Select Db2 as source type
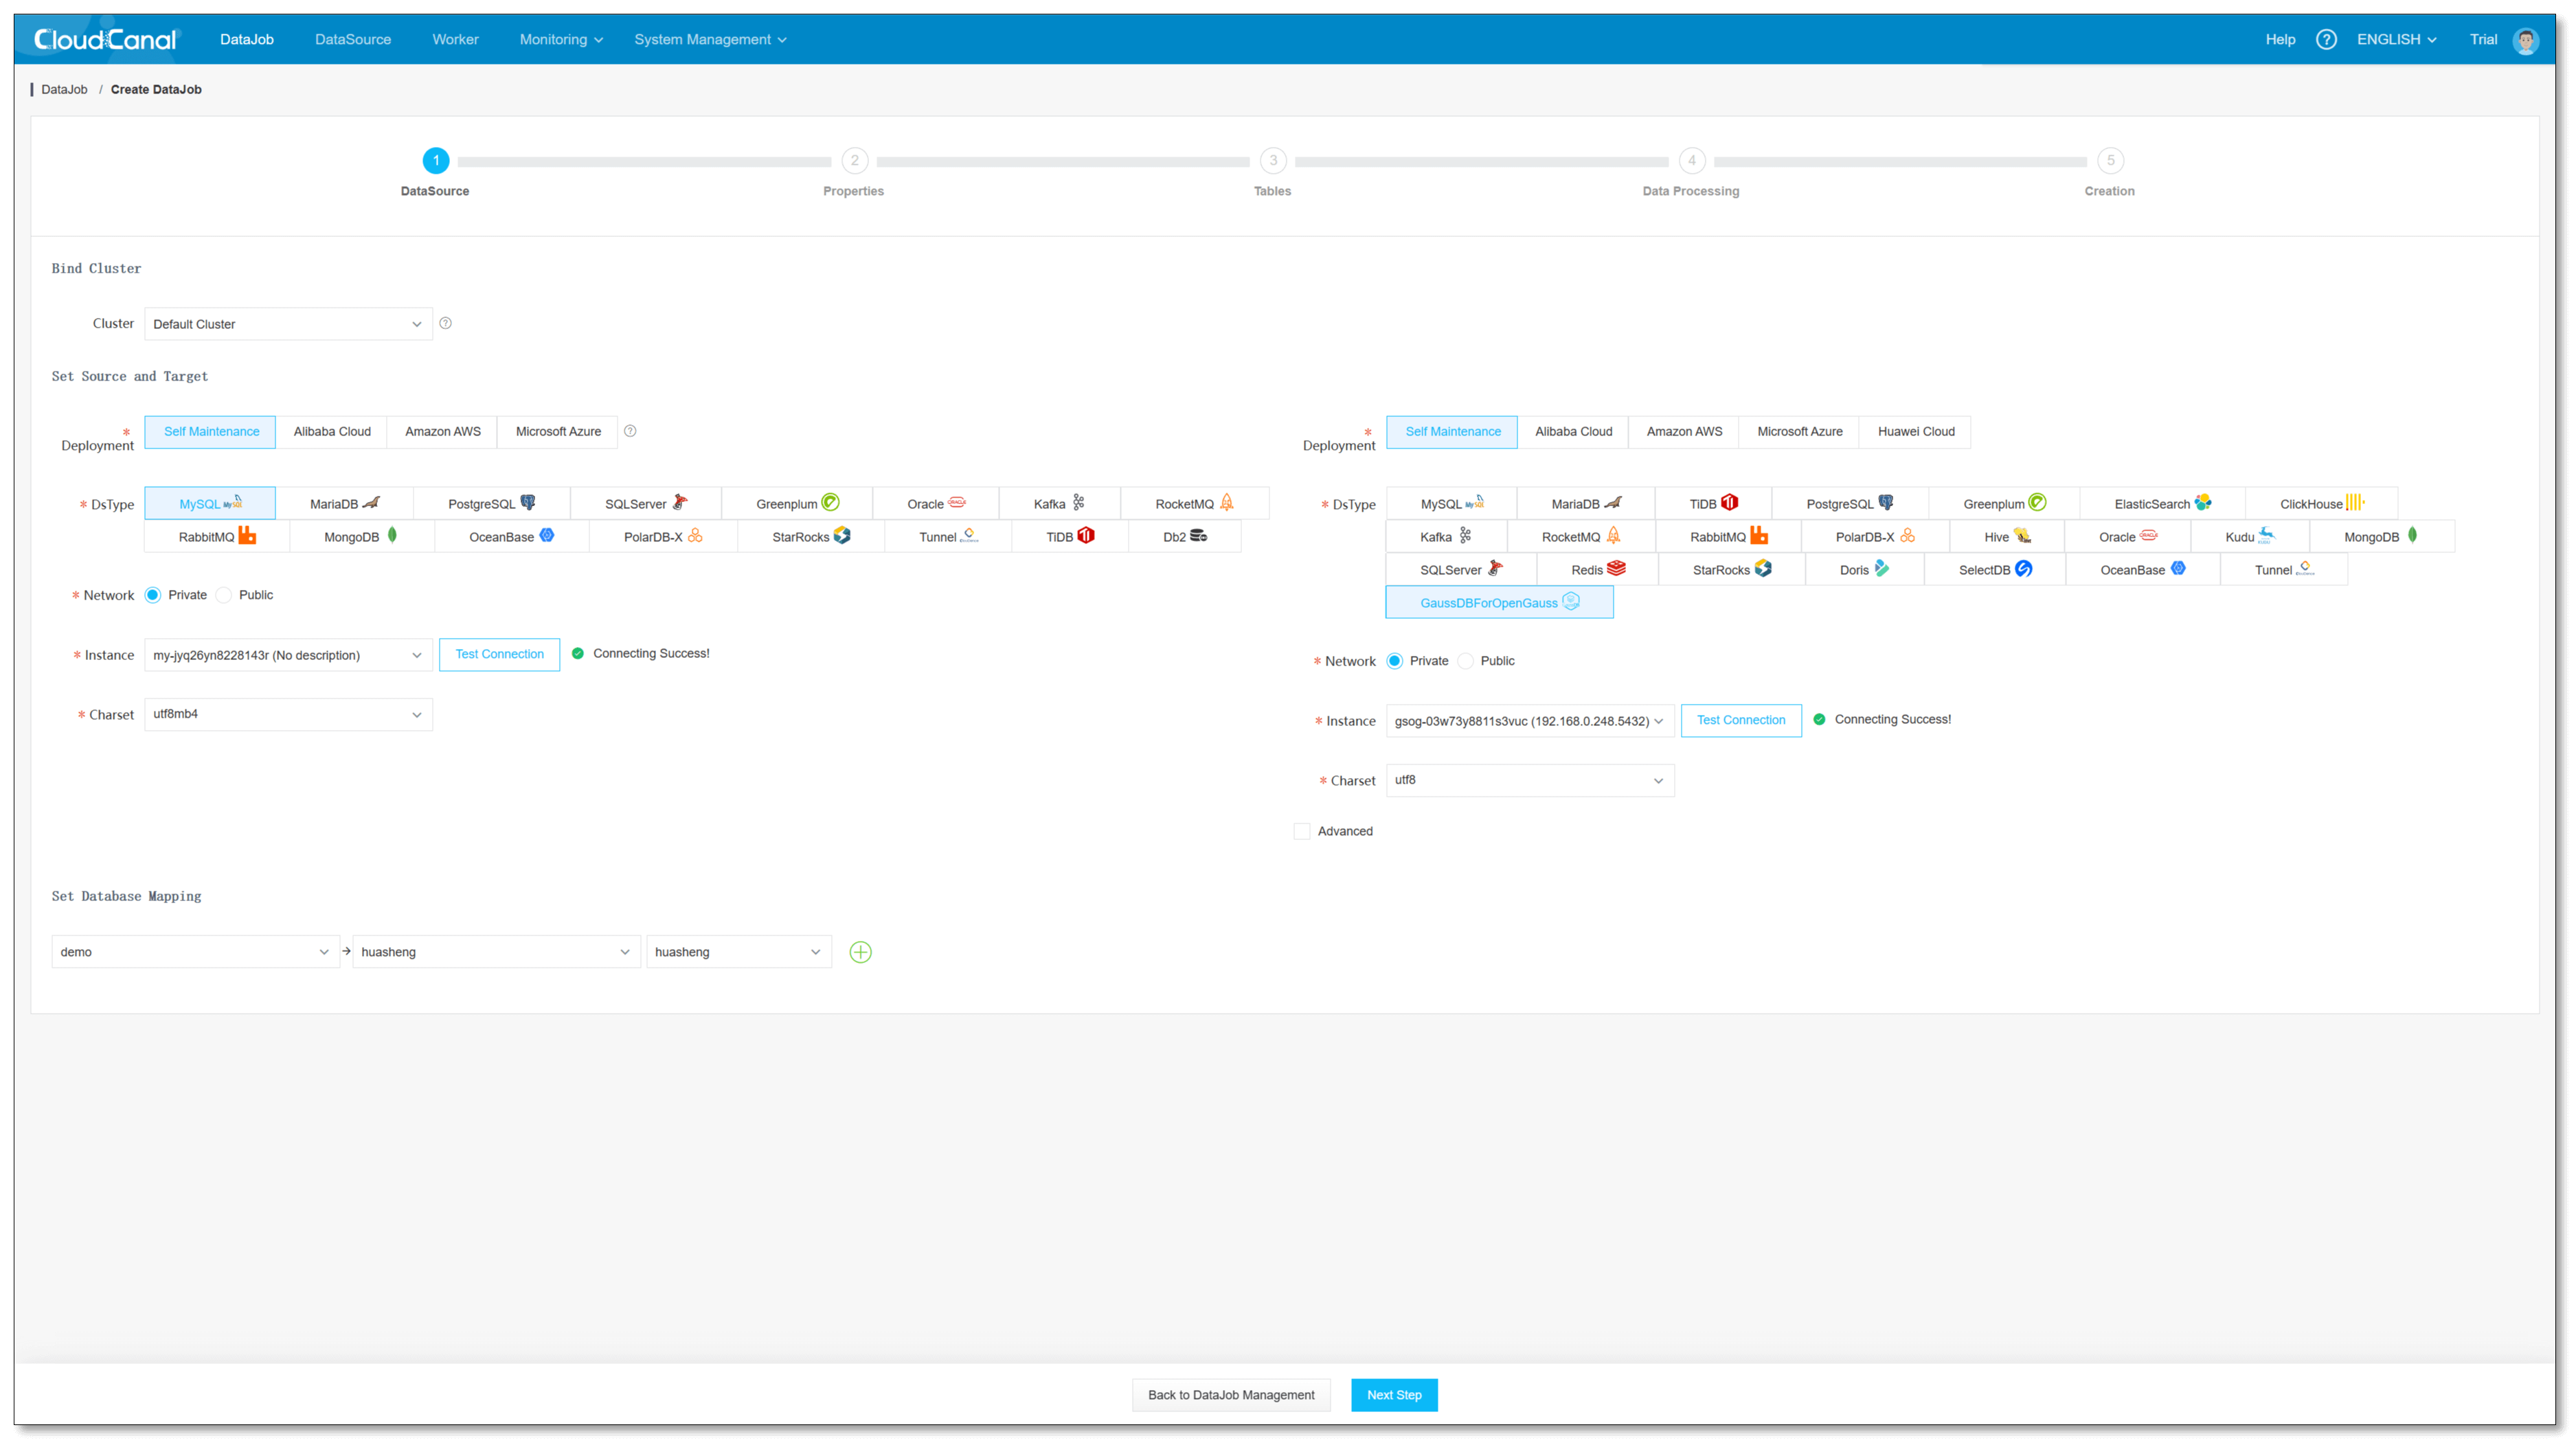Image resolution: width=2576 pixels, height=1445 pixels. pos(1184,537)
